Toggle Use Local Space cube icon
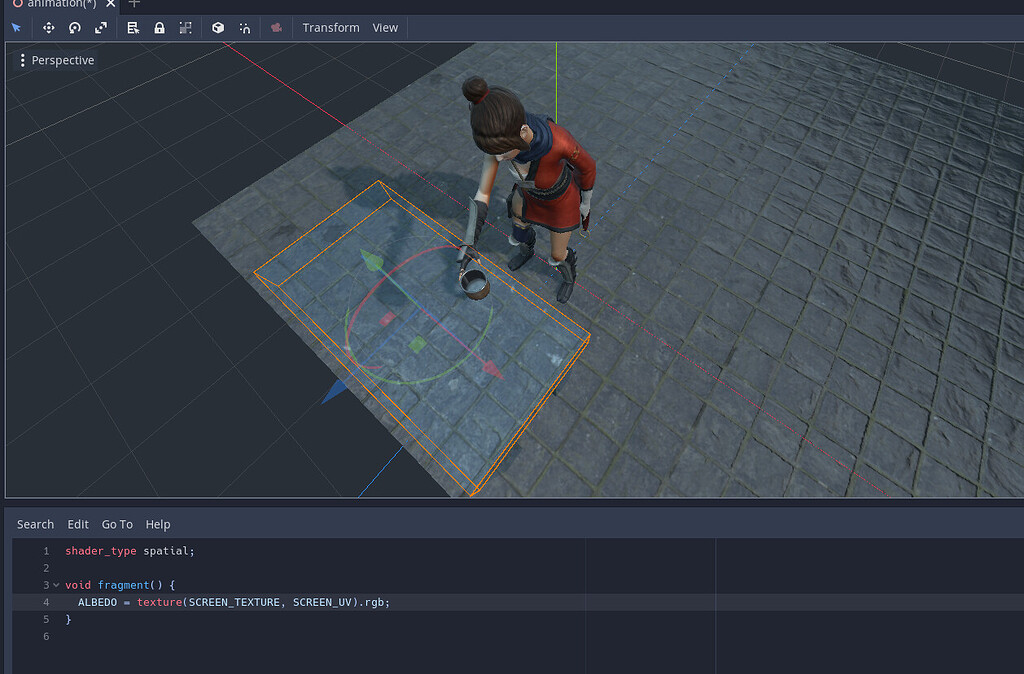Screen dimensions: 1024x674 218,28
